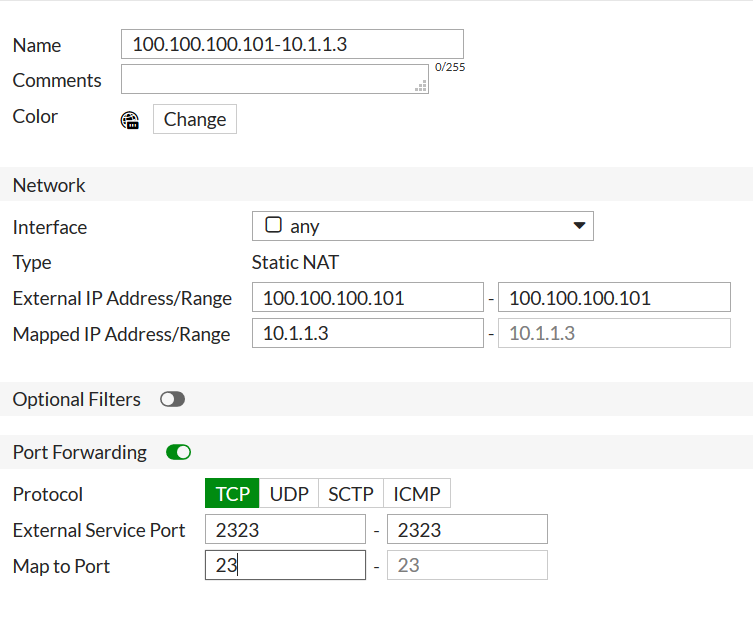Click the Comments label

57,80
